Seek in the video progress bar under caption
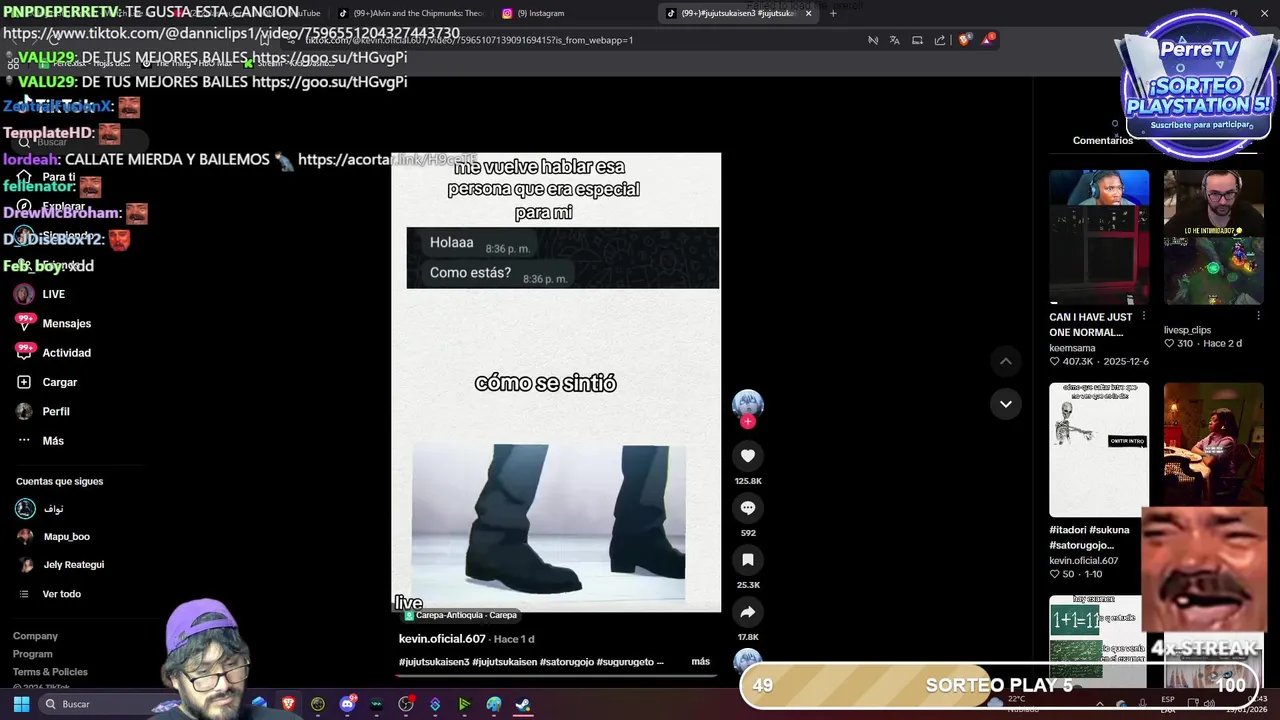Viewport: 1280px width, 720px height. tap(556, 676)
